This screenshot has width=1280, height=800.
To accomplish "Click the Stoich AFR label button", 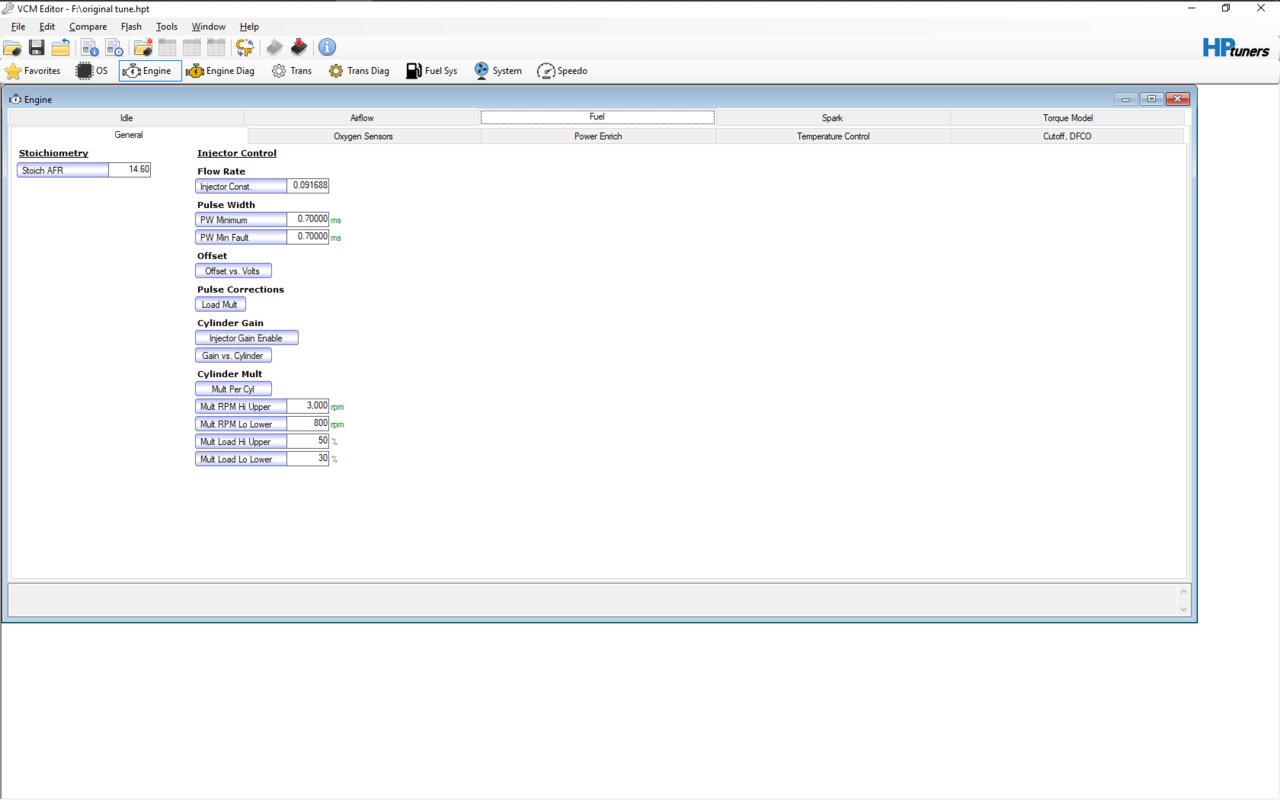I will (x=63, y=170).
